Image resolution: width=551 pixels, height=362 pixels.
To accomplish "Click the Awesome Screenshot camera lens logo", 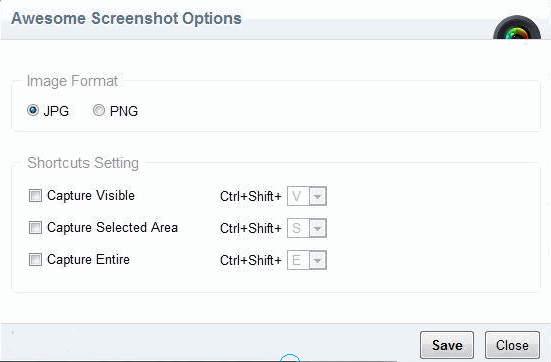I will pos(517,28).
